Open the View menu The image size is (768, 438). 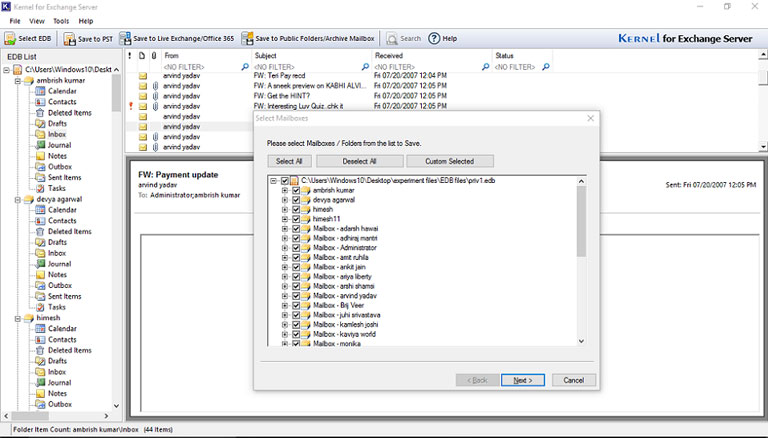coord(37,21)
